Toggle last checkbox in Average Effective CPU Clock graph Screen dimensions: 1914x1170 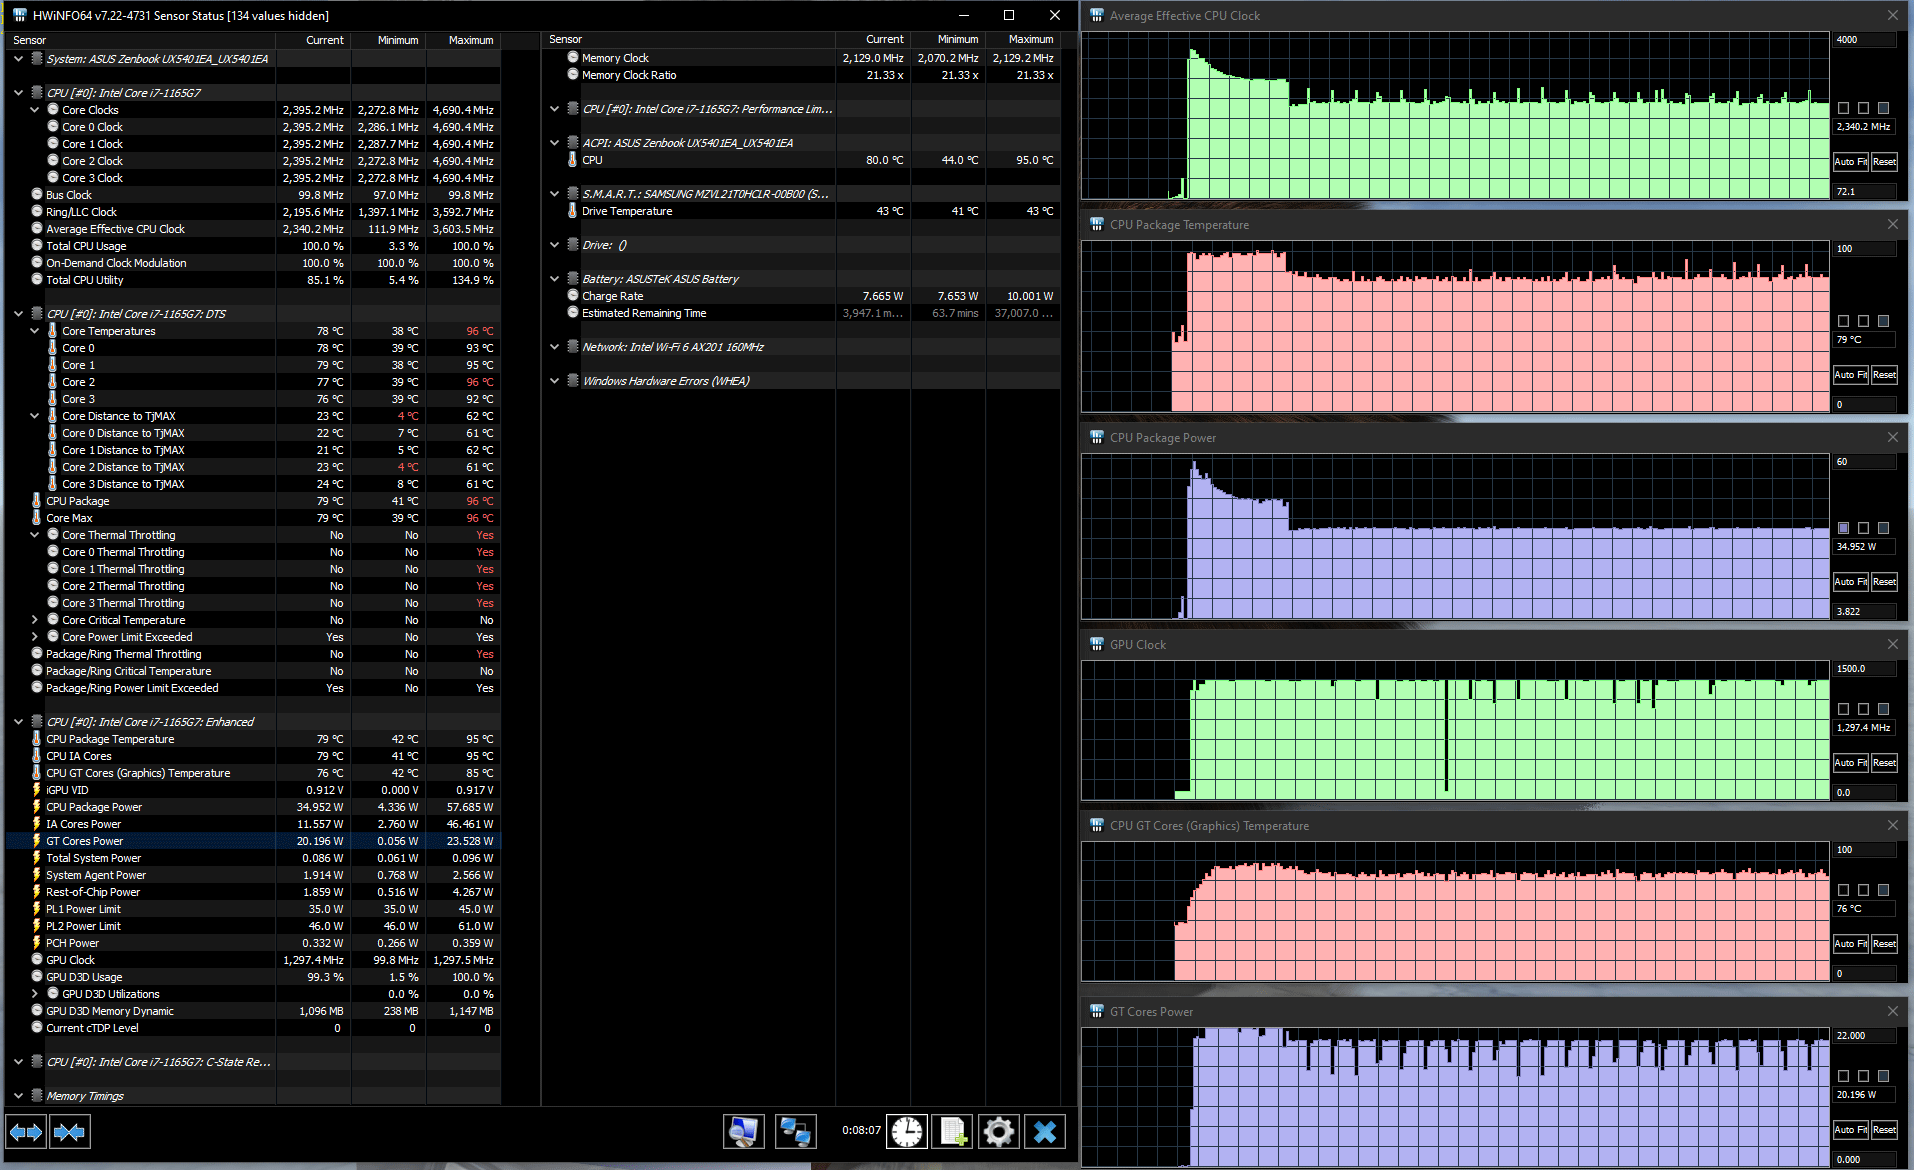pos(1884,108)
